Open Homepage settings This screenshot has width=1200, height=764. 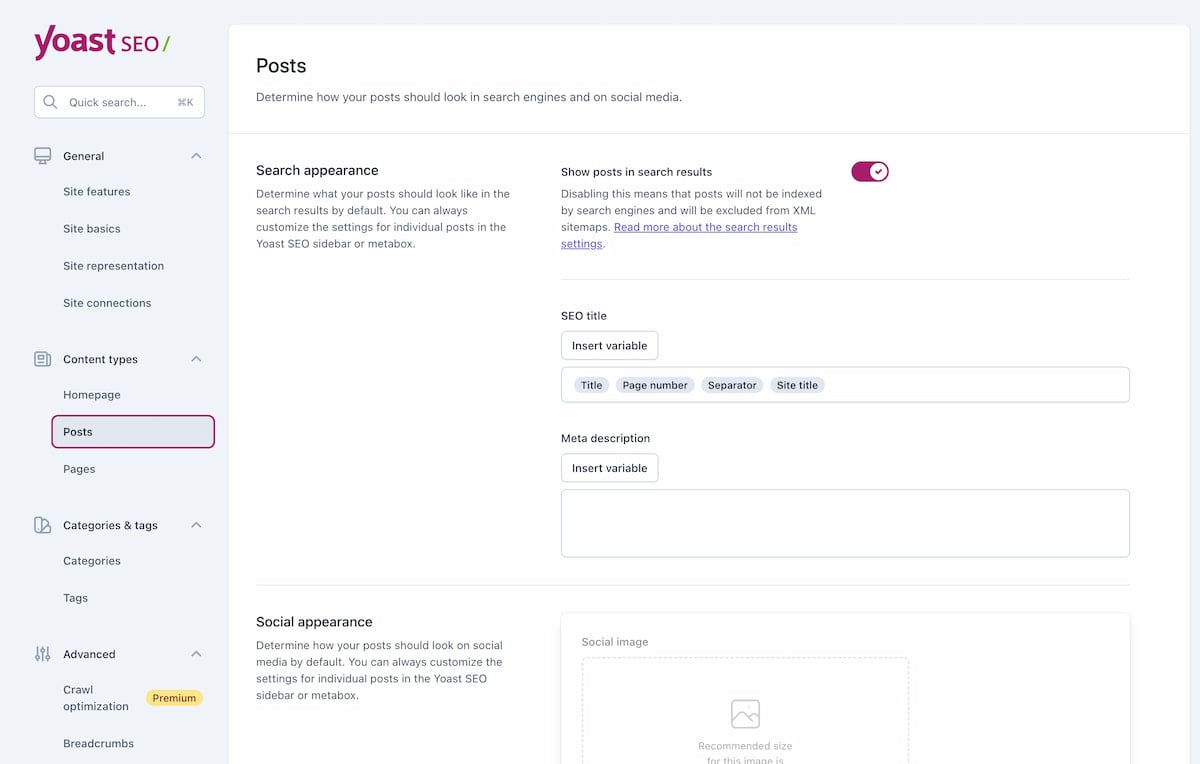[91, 395]
